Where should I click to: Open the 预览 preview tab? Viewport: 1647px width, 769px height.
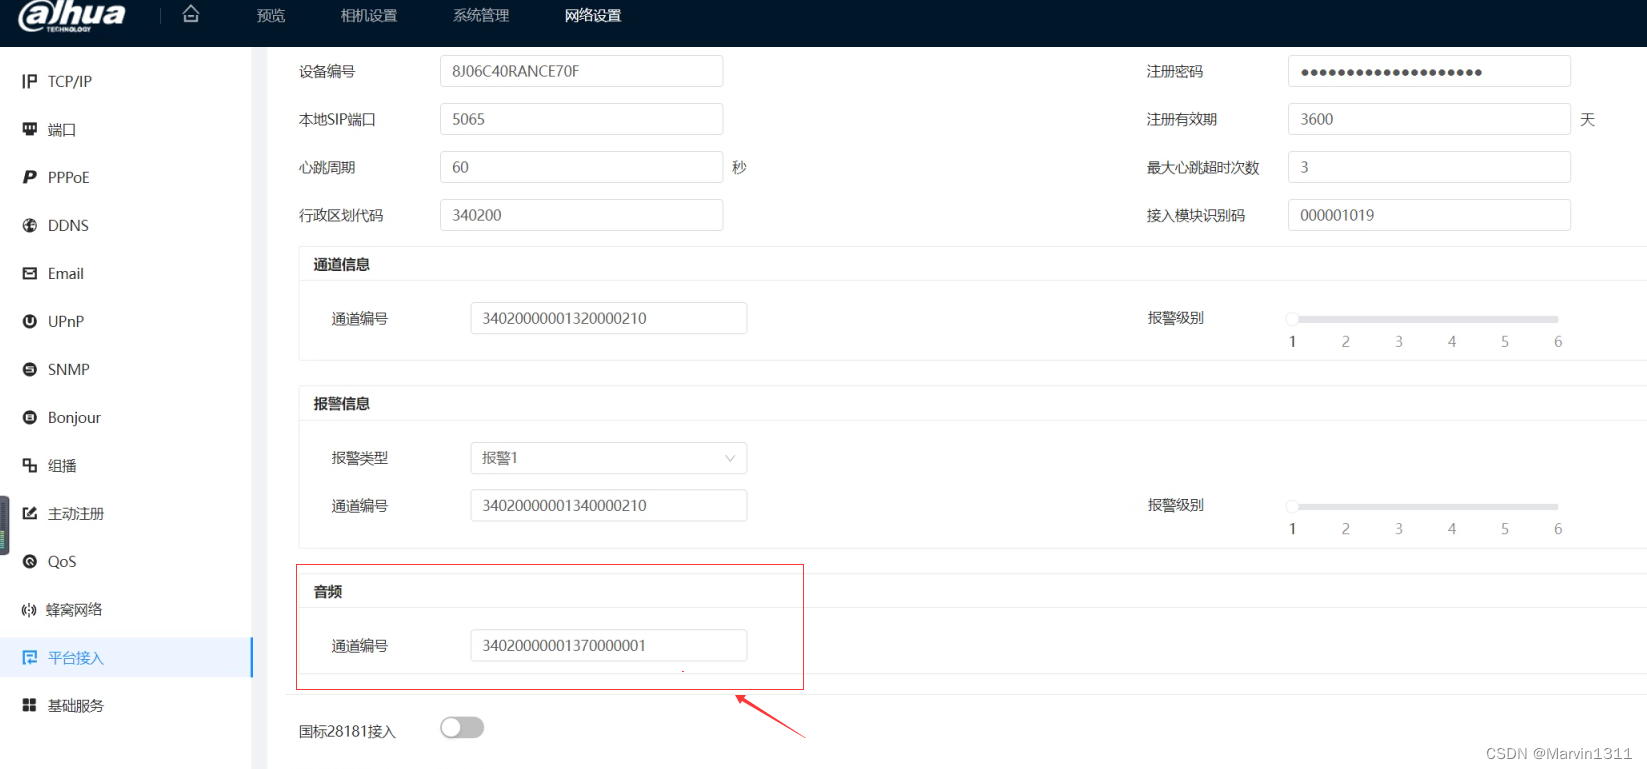click(271, 16)
